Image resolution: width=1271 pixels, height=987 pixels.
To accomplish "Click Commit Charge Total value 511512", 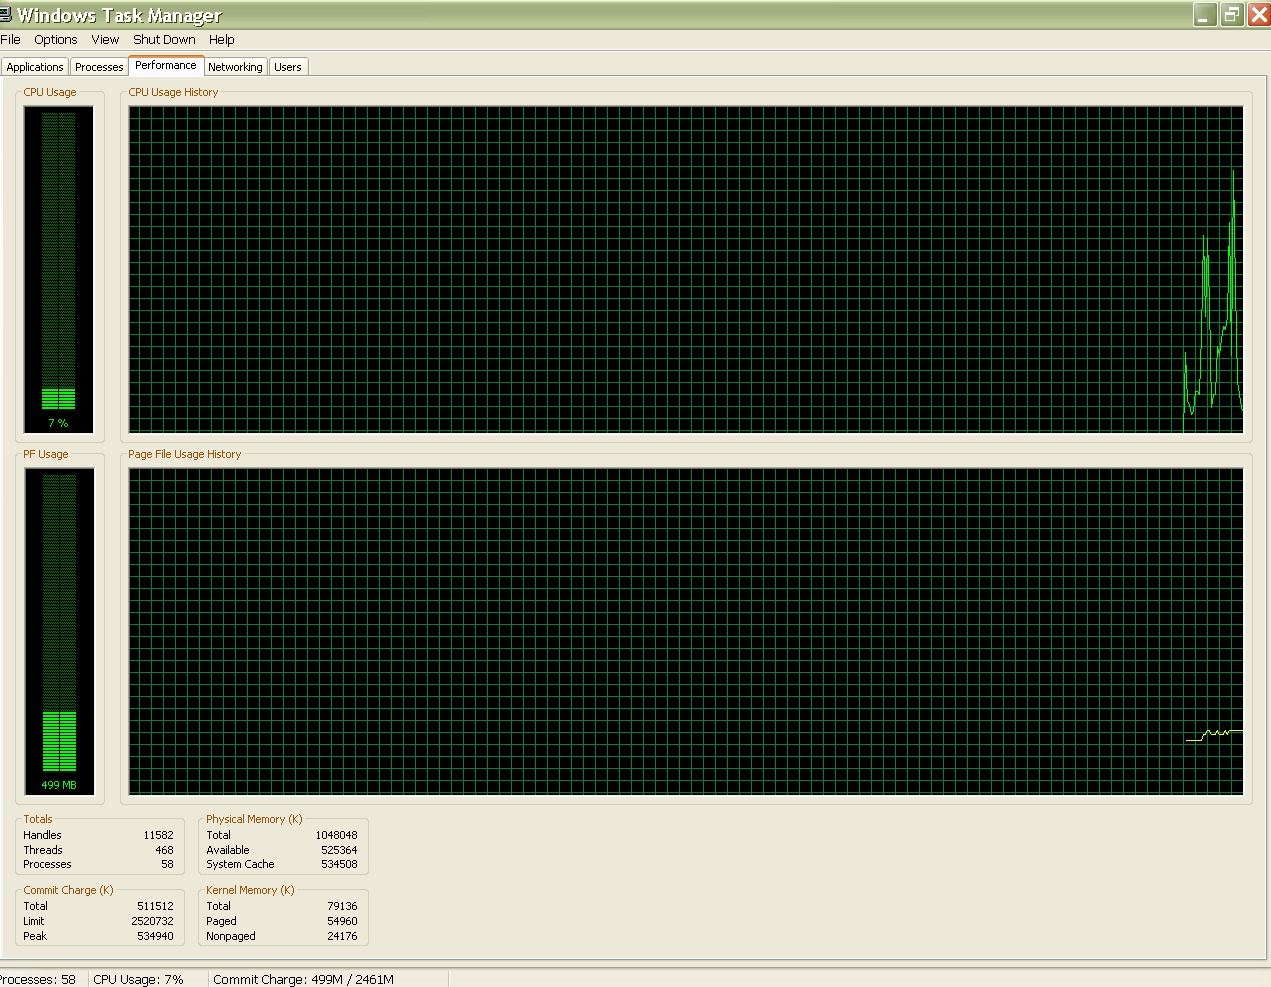I will [x=155, y=906].
